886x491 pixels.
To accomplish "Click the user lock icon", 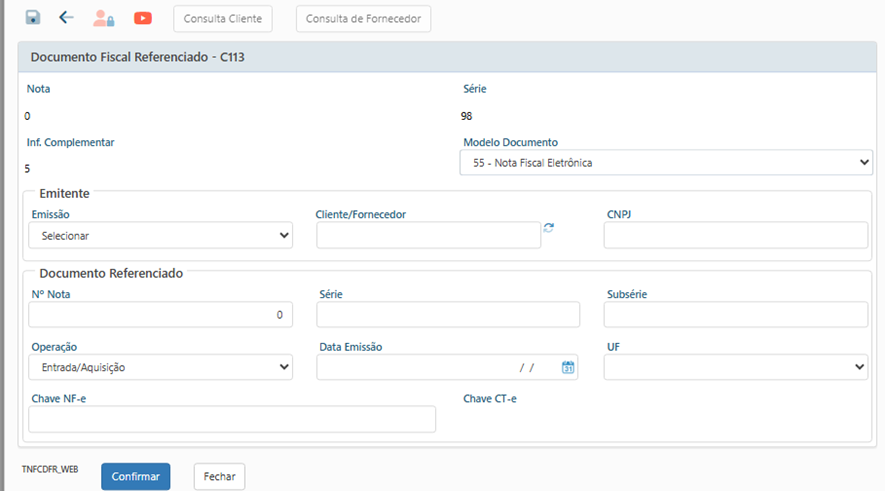I will (x=104, y=18).
